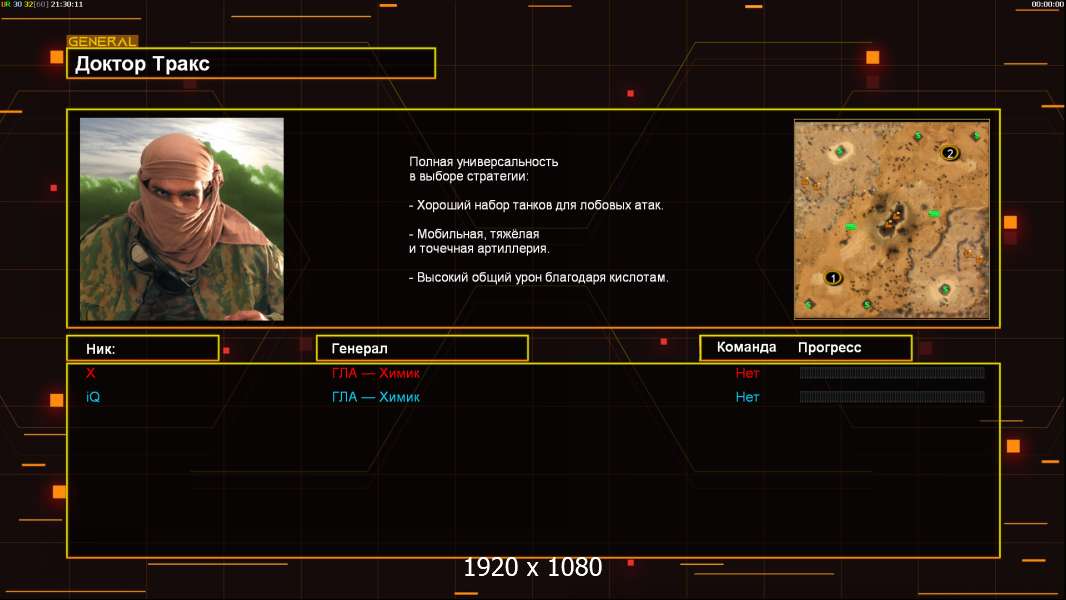
Task: Click the Прогресс column header
Action: pos(829,347)
